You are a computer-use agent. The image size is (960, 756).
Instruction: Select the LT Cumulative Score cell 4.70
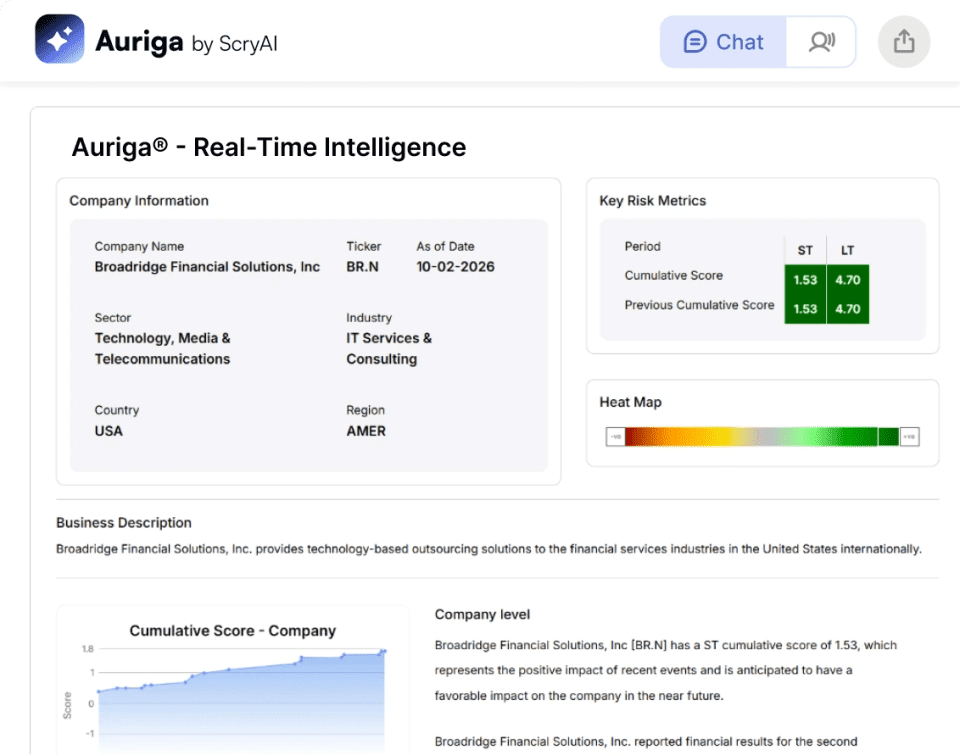848,280
